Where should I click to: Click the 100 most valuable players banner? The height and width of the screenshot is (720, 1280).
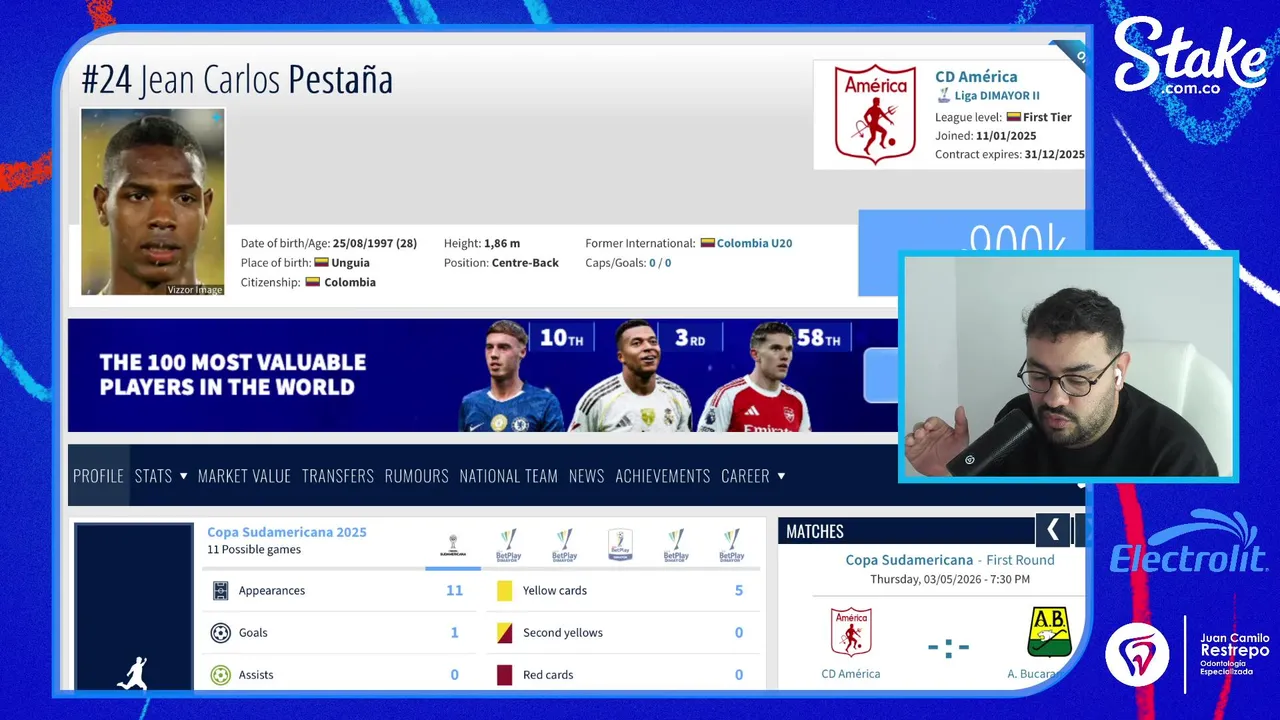(483, 375)
